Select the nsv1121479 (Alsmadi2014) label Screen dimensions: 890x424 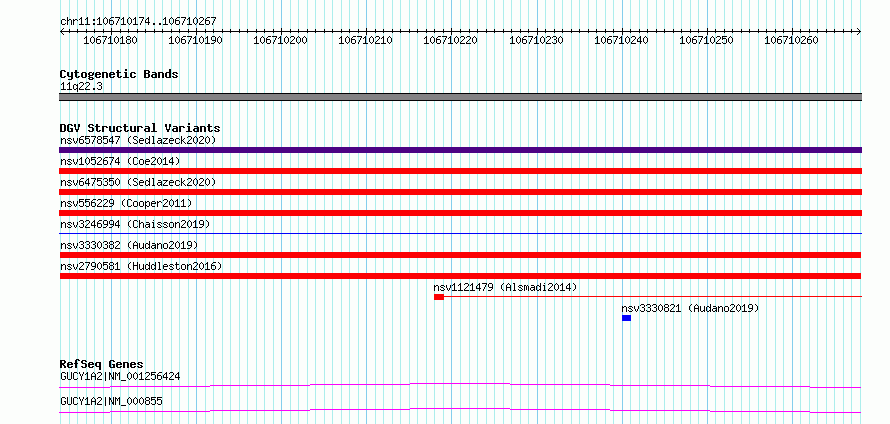point(505,287)
